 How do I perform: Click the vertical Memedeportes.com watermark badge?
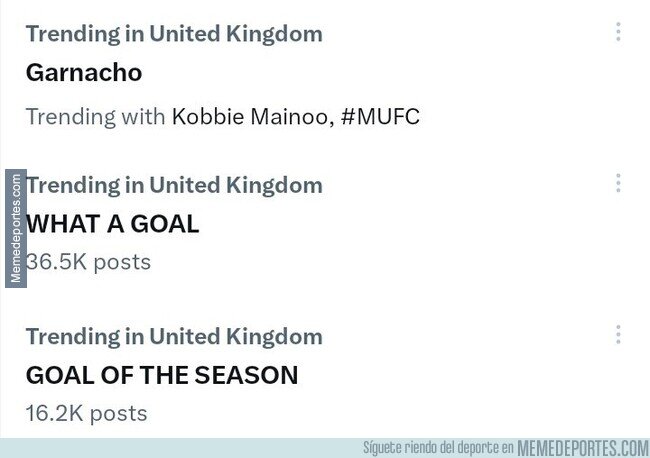16,228
